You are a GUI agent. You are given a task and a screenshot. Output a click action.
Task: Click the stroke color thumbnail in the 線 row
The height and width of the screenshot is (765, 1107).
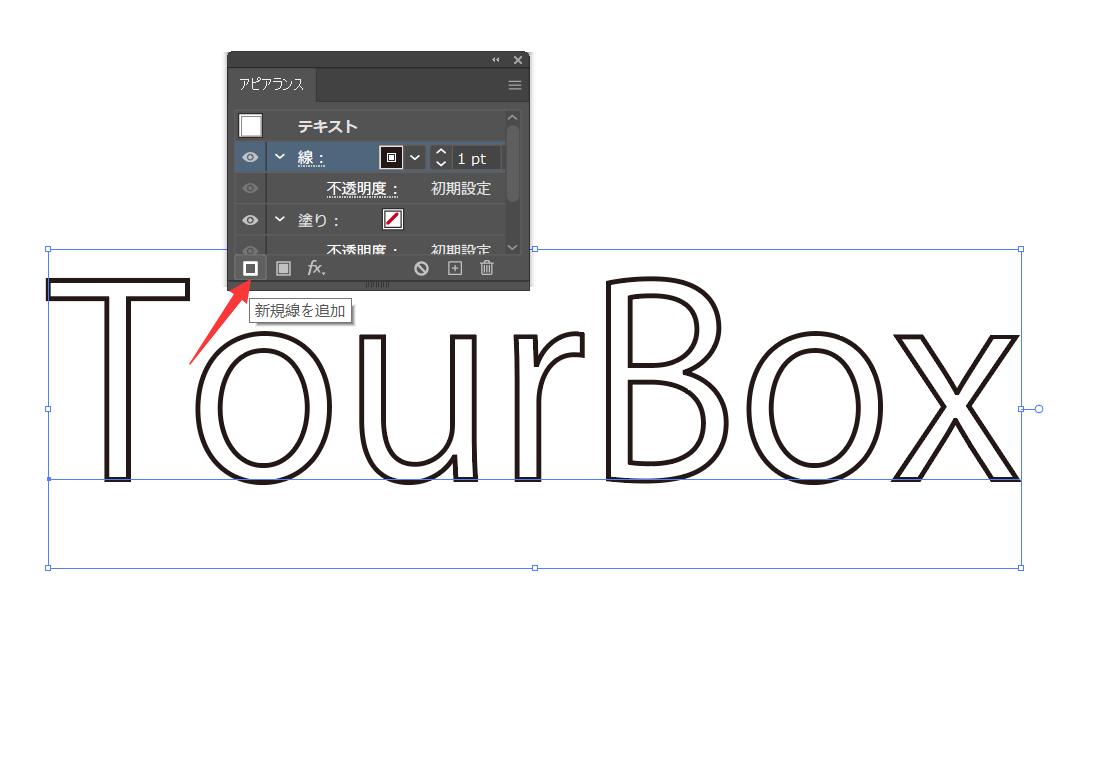click(x=391, y=158)
